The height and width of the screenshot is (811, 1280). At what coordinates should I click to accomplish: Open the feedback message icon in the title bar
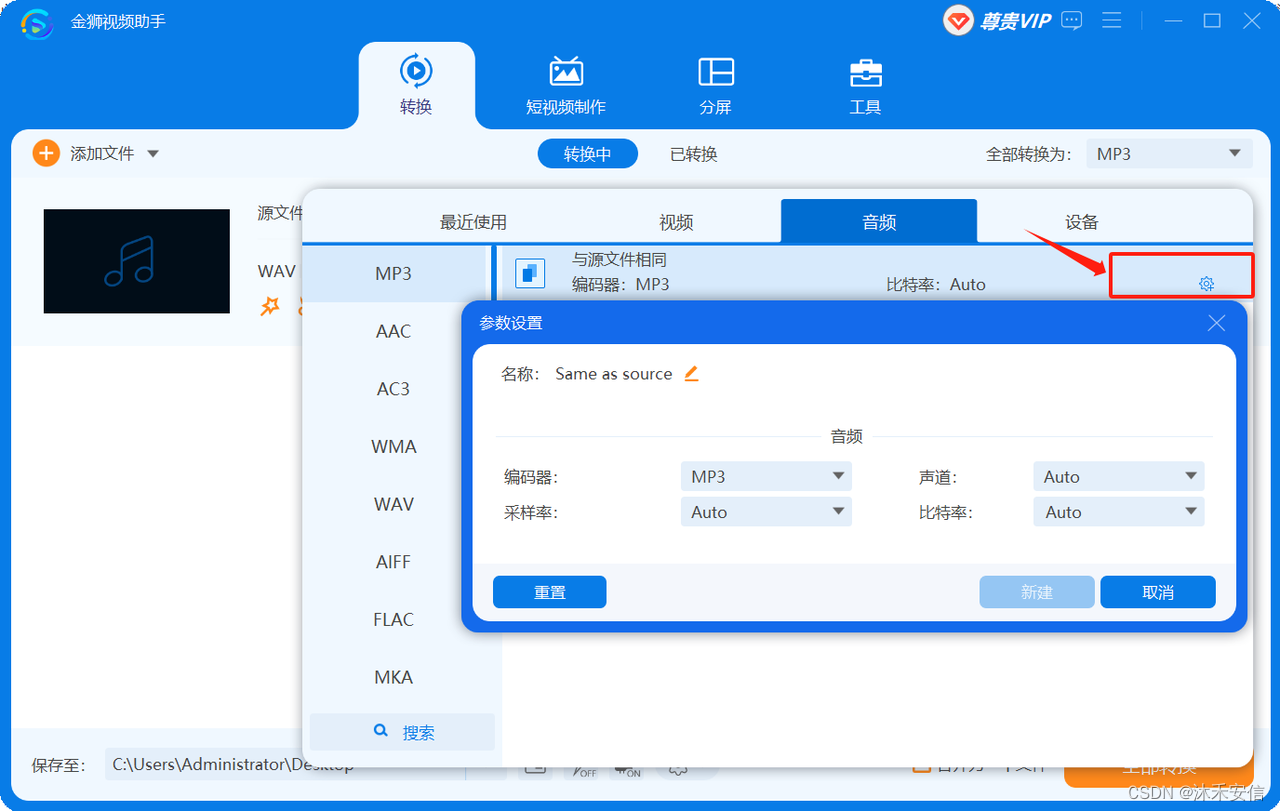coord(1072,21)
